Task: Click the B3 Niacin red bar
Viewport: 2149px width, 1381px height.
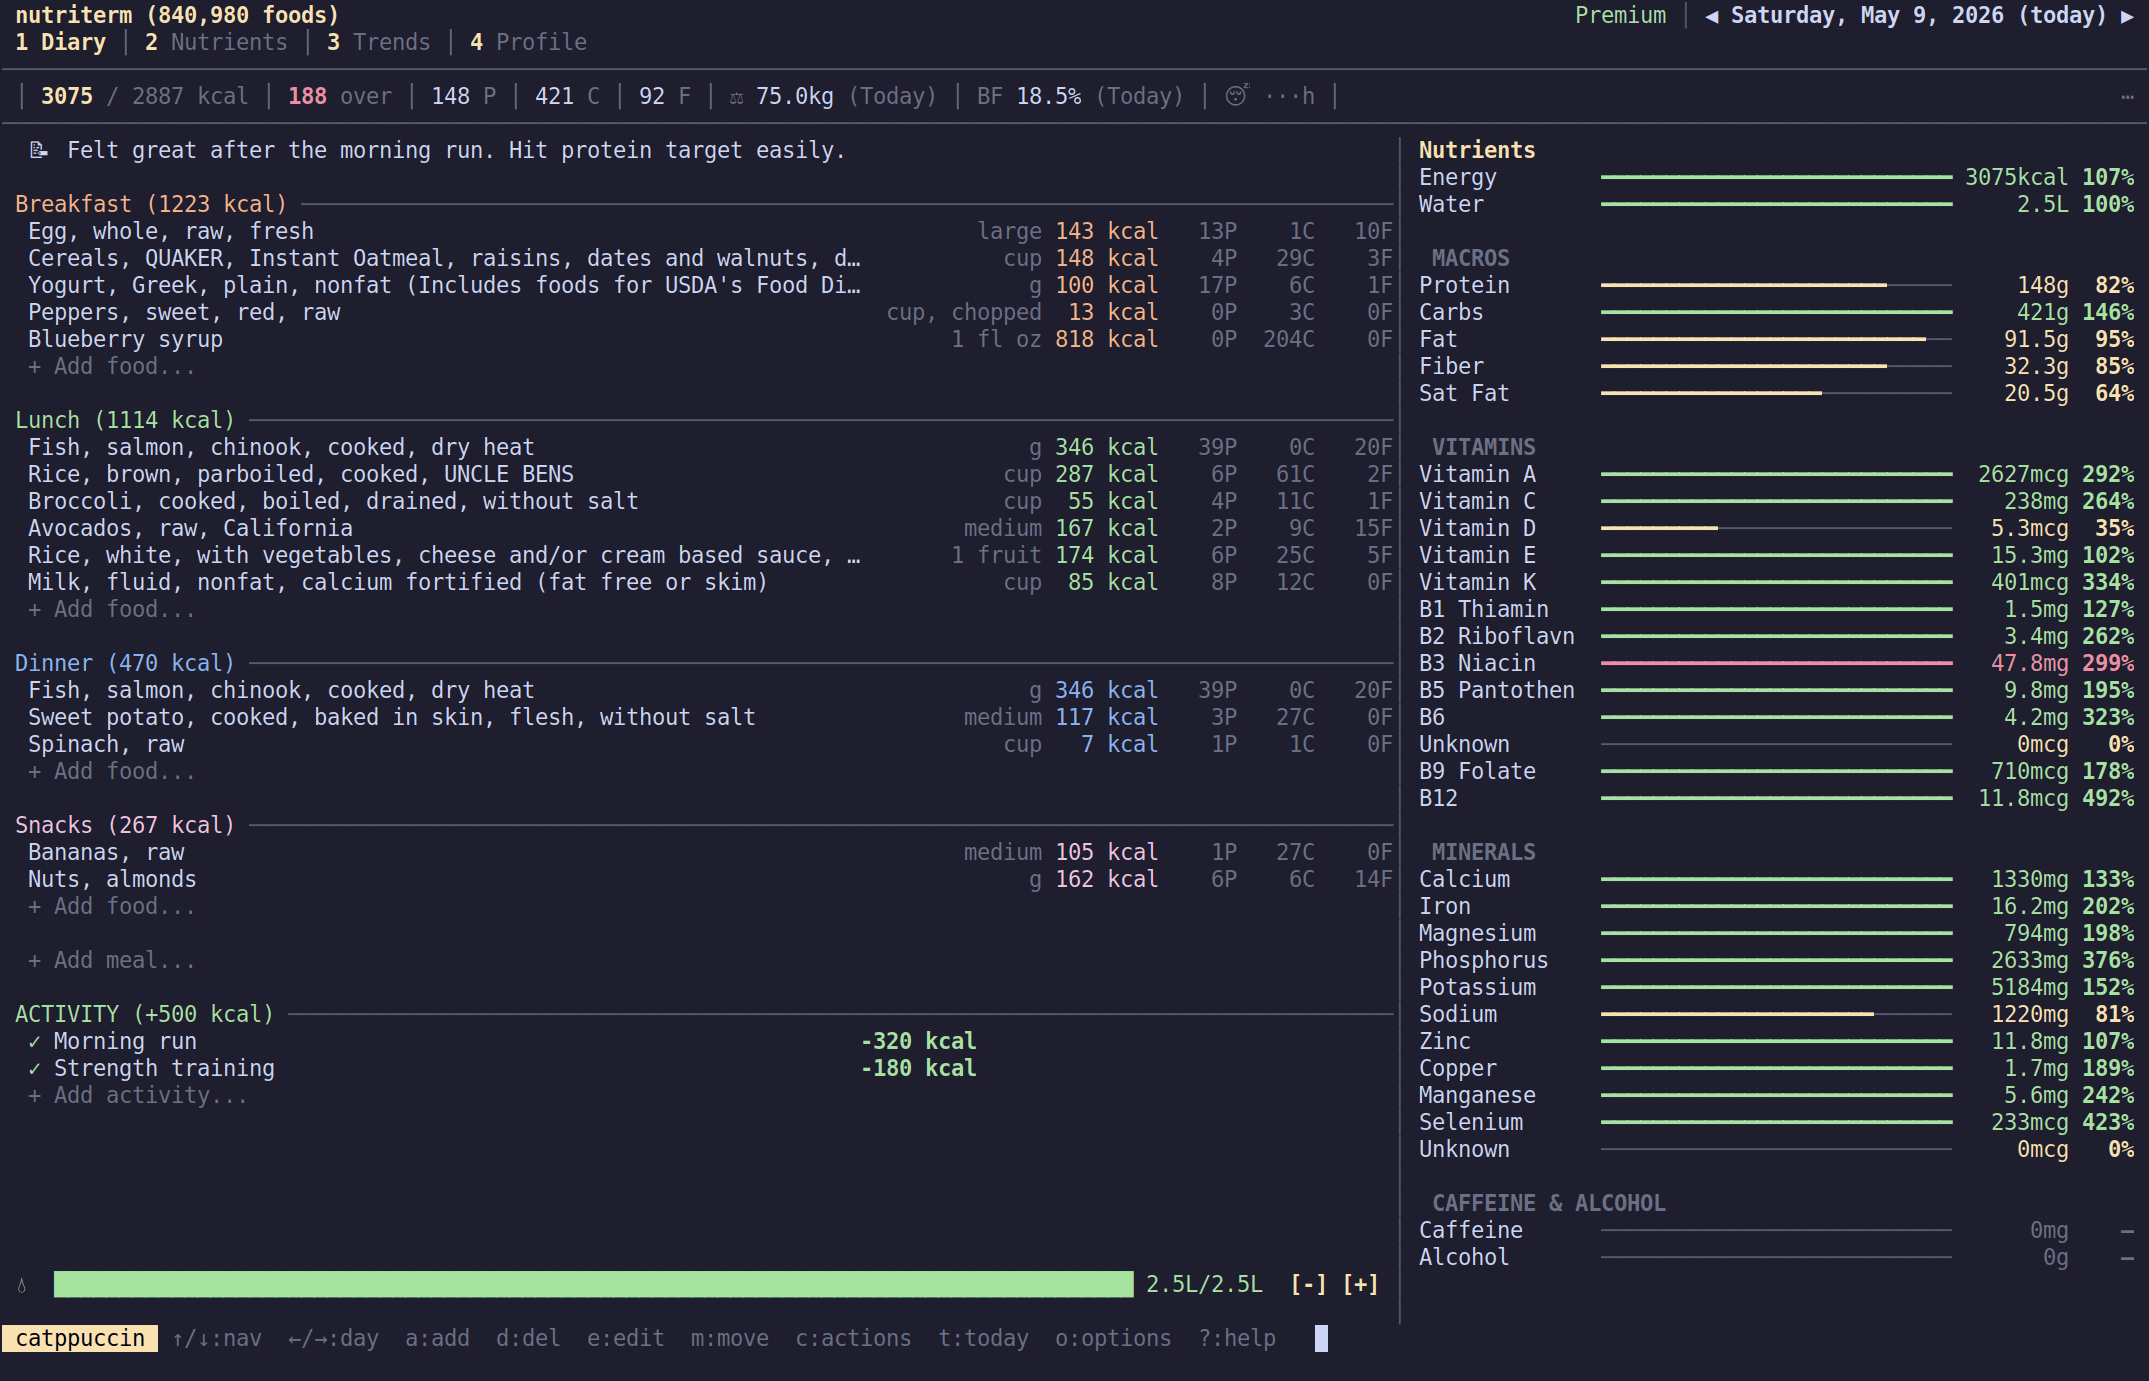Action: point(1776,663)
